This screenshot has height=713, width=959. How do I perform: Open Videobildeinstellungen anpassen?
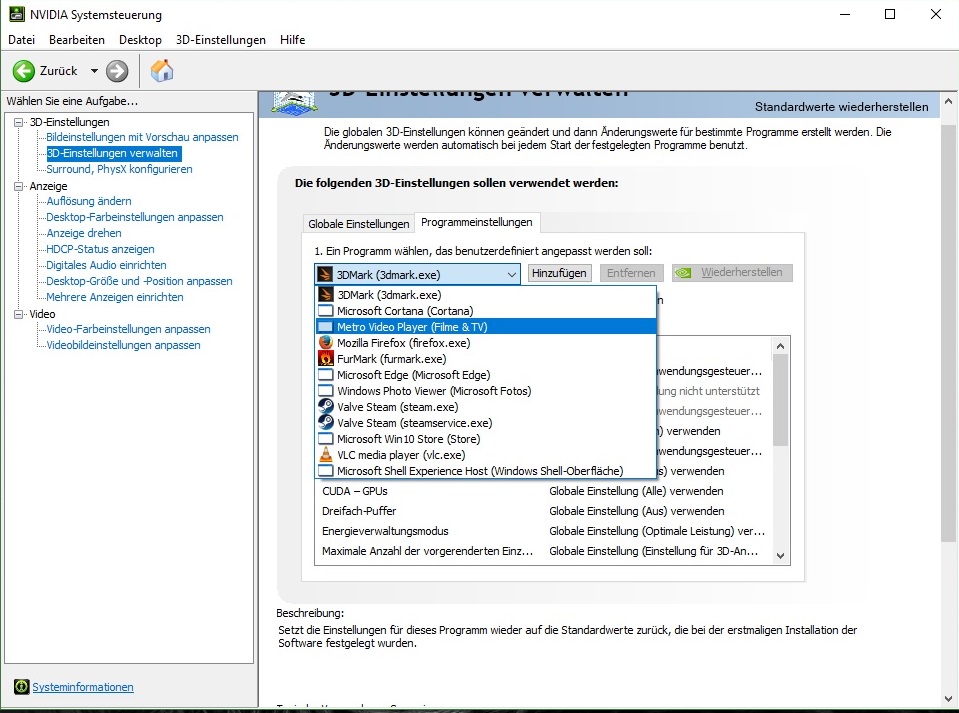point(124,345)
